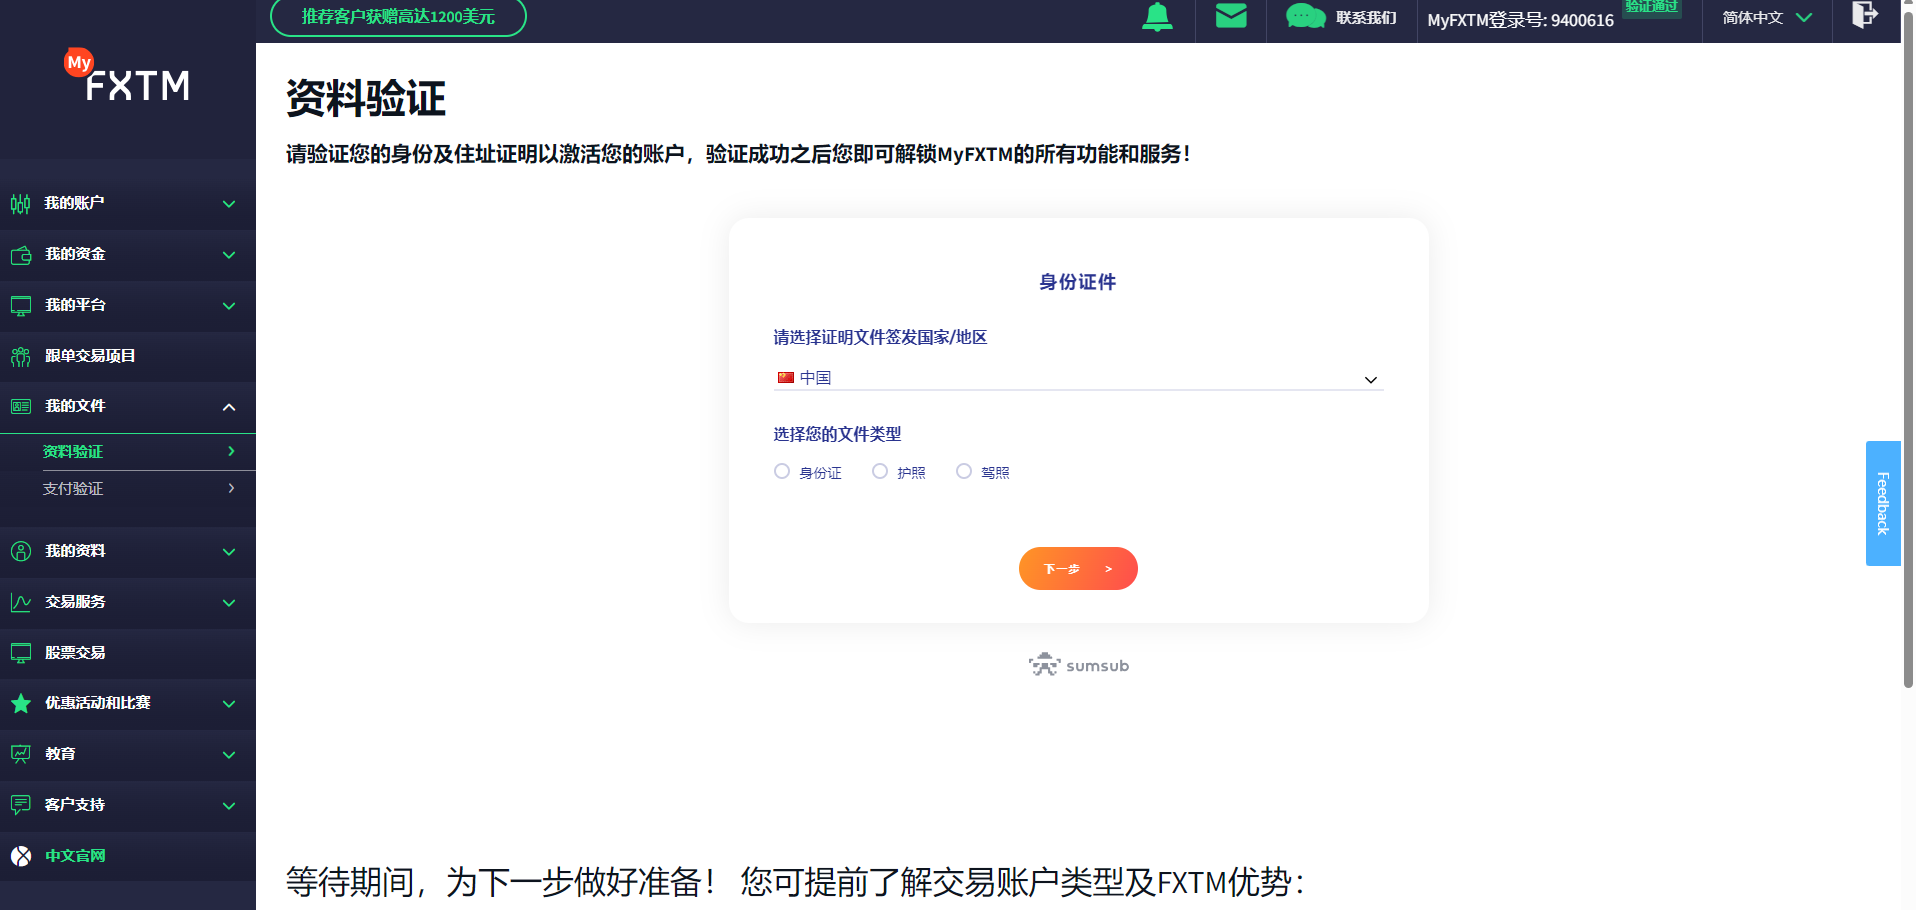Select the 驾照 radio option
Viewport: 1916px width, 910px height.
click(964, 471)
